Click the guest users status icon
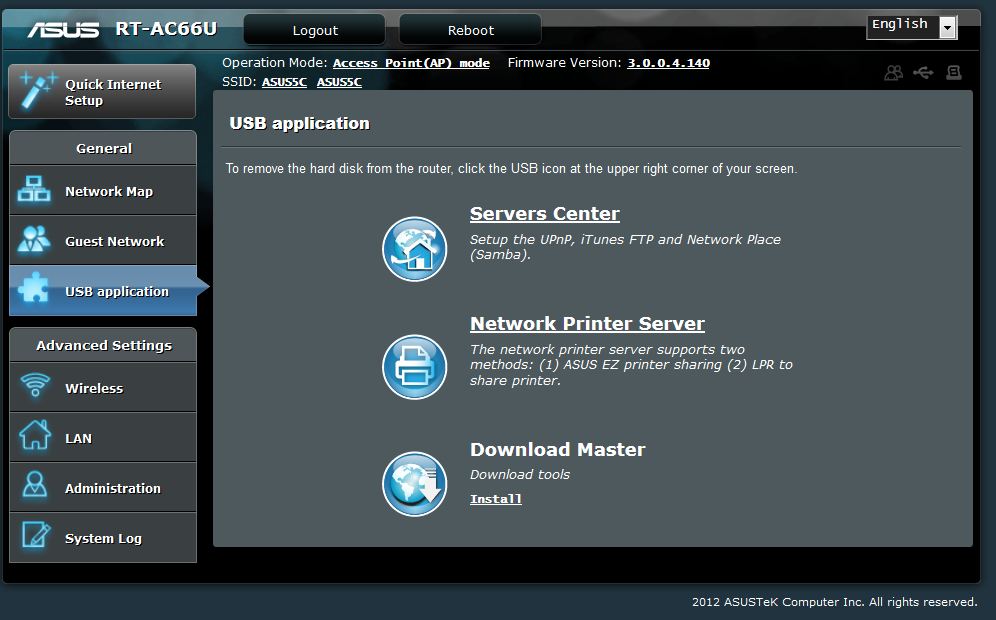Viewport: 996px width, 620px height. (x=893, y=72)
